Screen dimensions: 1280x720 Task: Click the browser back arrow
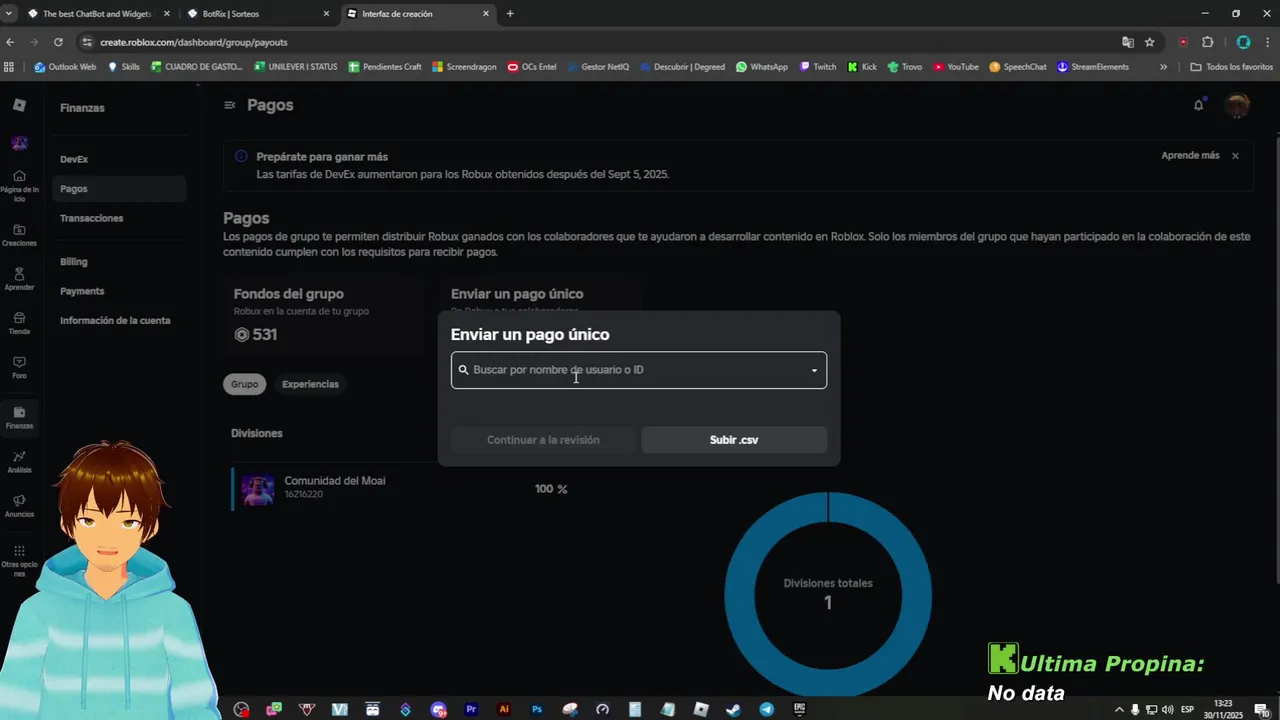pyautogui.click(x=10, y=42)
